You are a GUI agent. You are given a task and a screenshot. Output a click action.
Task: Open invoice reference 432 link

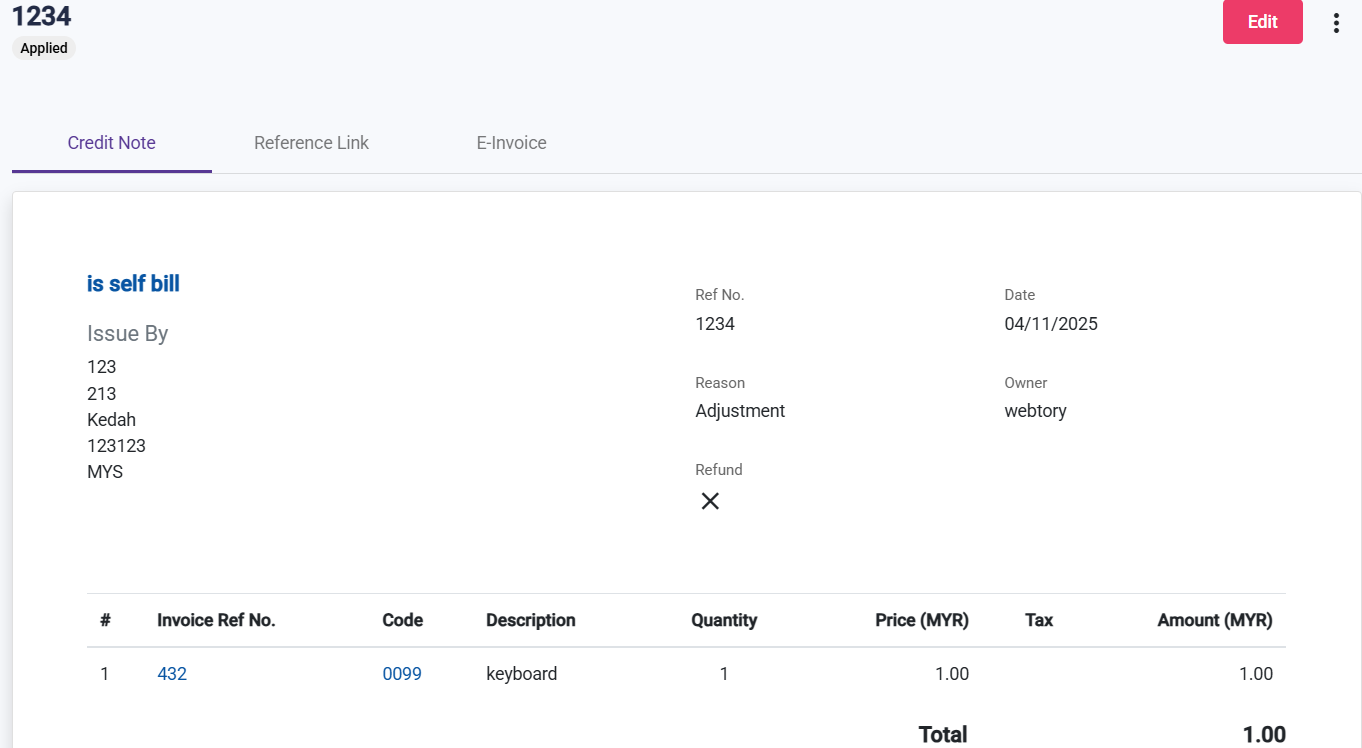tap(172, 674)
